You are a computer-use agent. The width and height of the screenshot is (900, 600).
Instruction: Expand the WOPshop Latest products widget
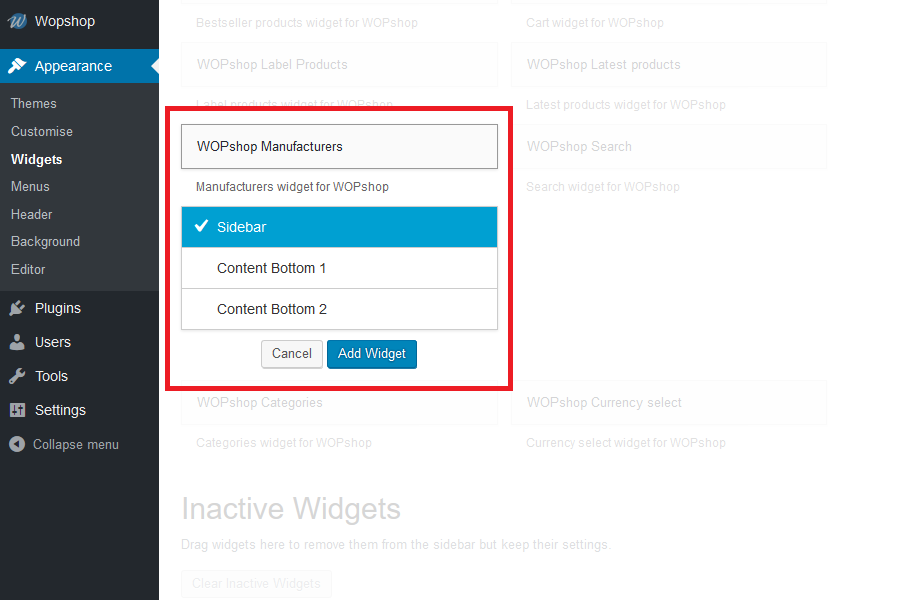[x=668, y=64]
